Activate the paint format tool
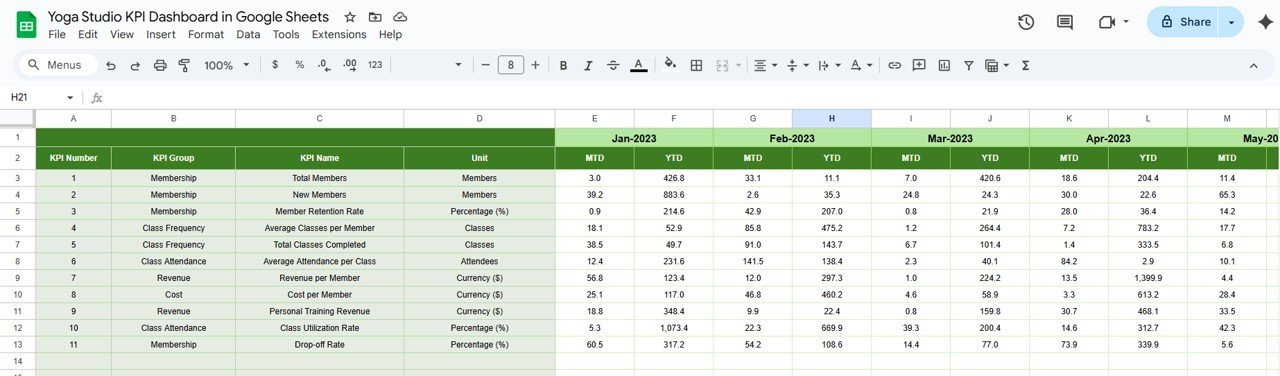Screen dimensions: 1280x376 pyautogui.click(x=184, y=65)
